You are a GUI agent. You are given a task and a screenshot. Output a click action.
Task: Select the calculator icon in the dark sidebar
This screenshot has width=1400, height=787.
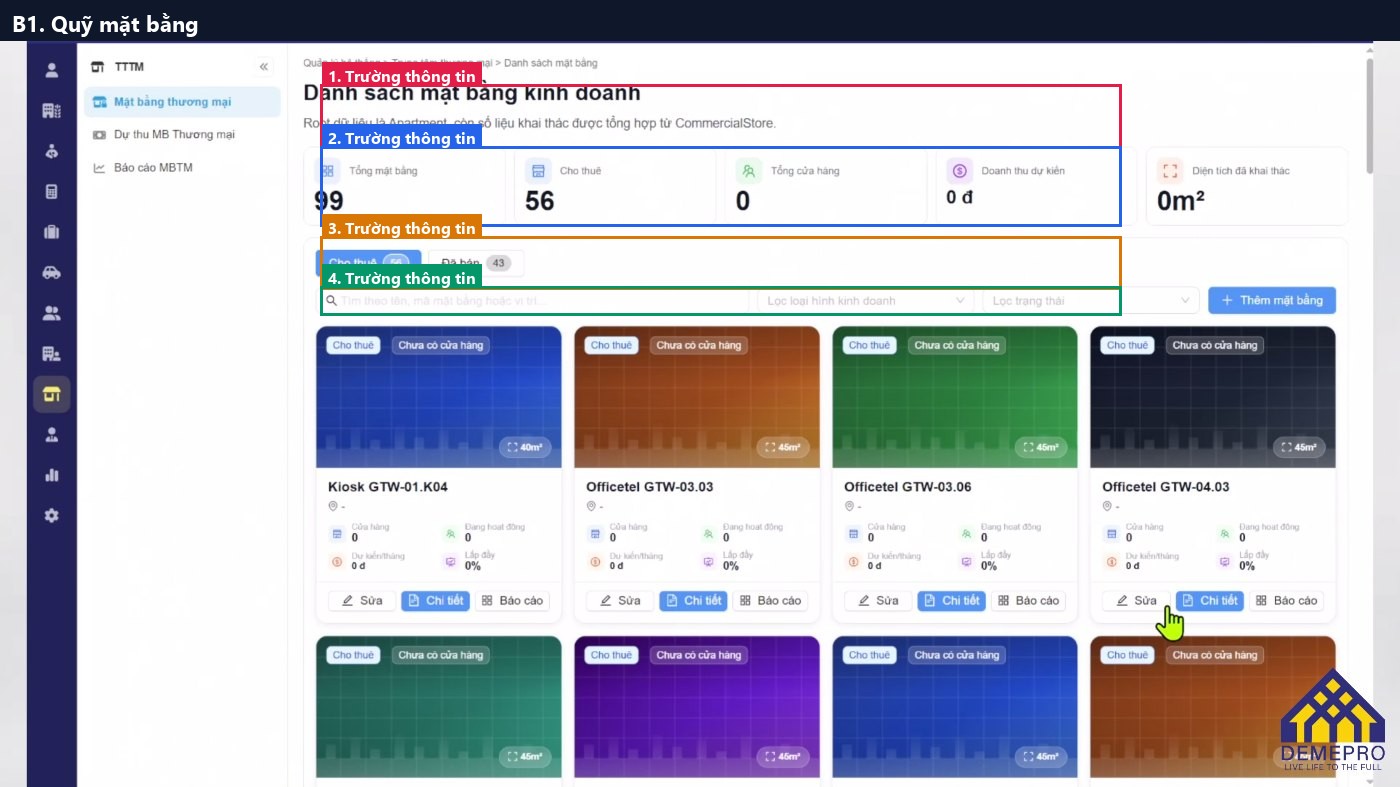click(x=51, y=192)
